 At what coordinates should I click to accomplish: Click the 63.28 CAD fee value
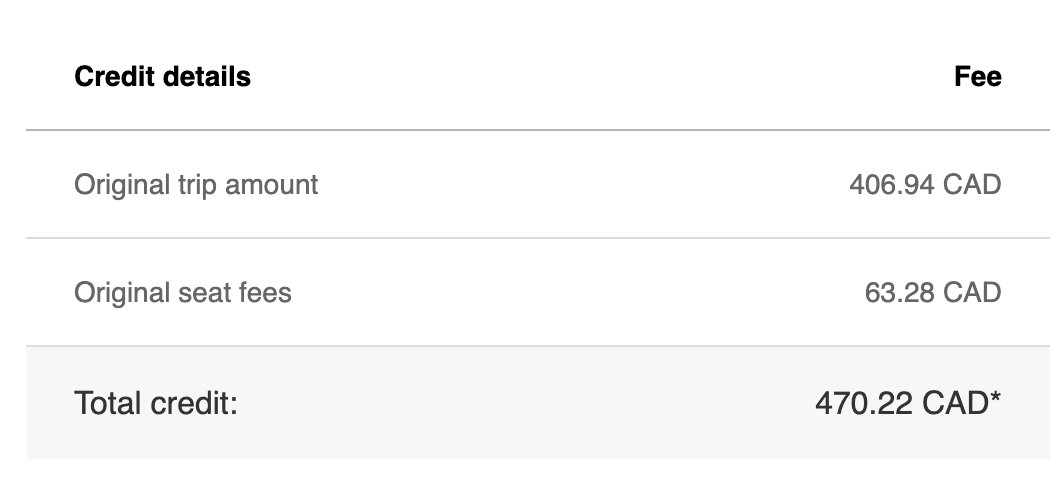click(933, 293)
